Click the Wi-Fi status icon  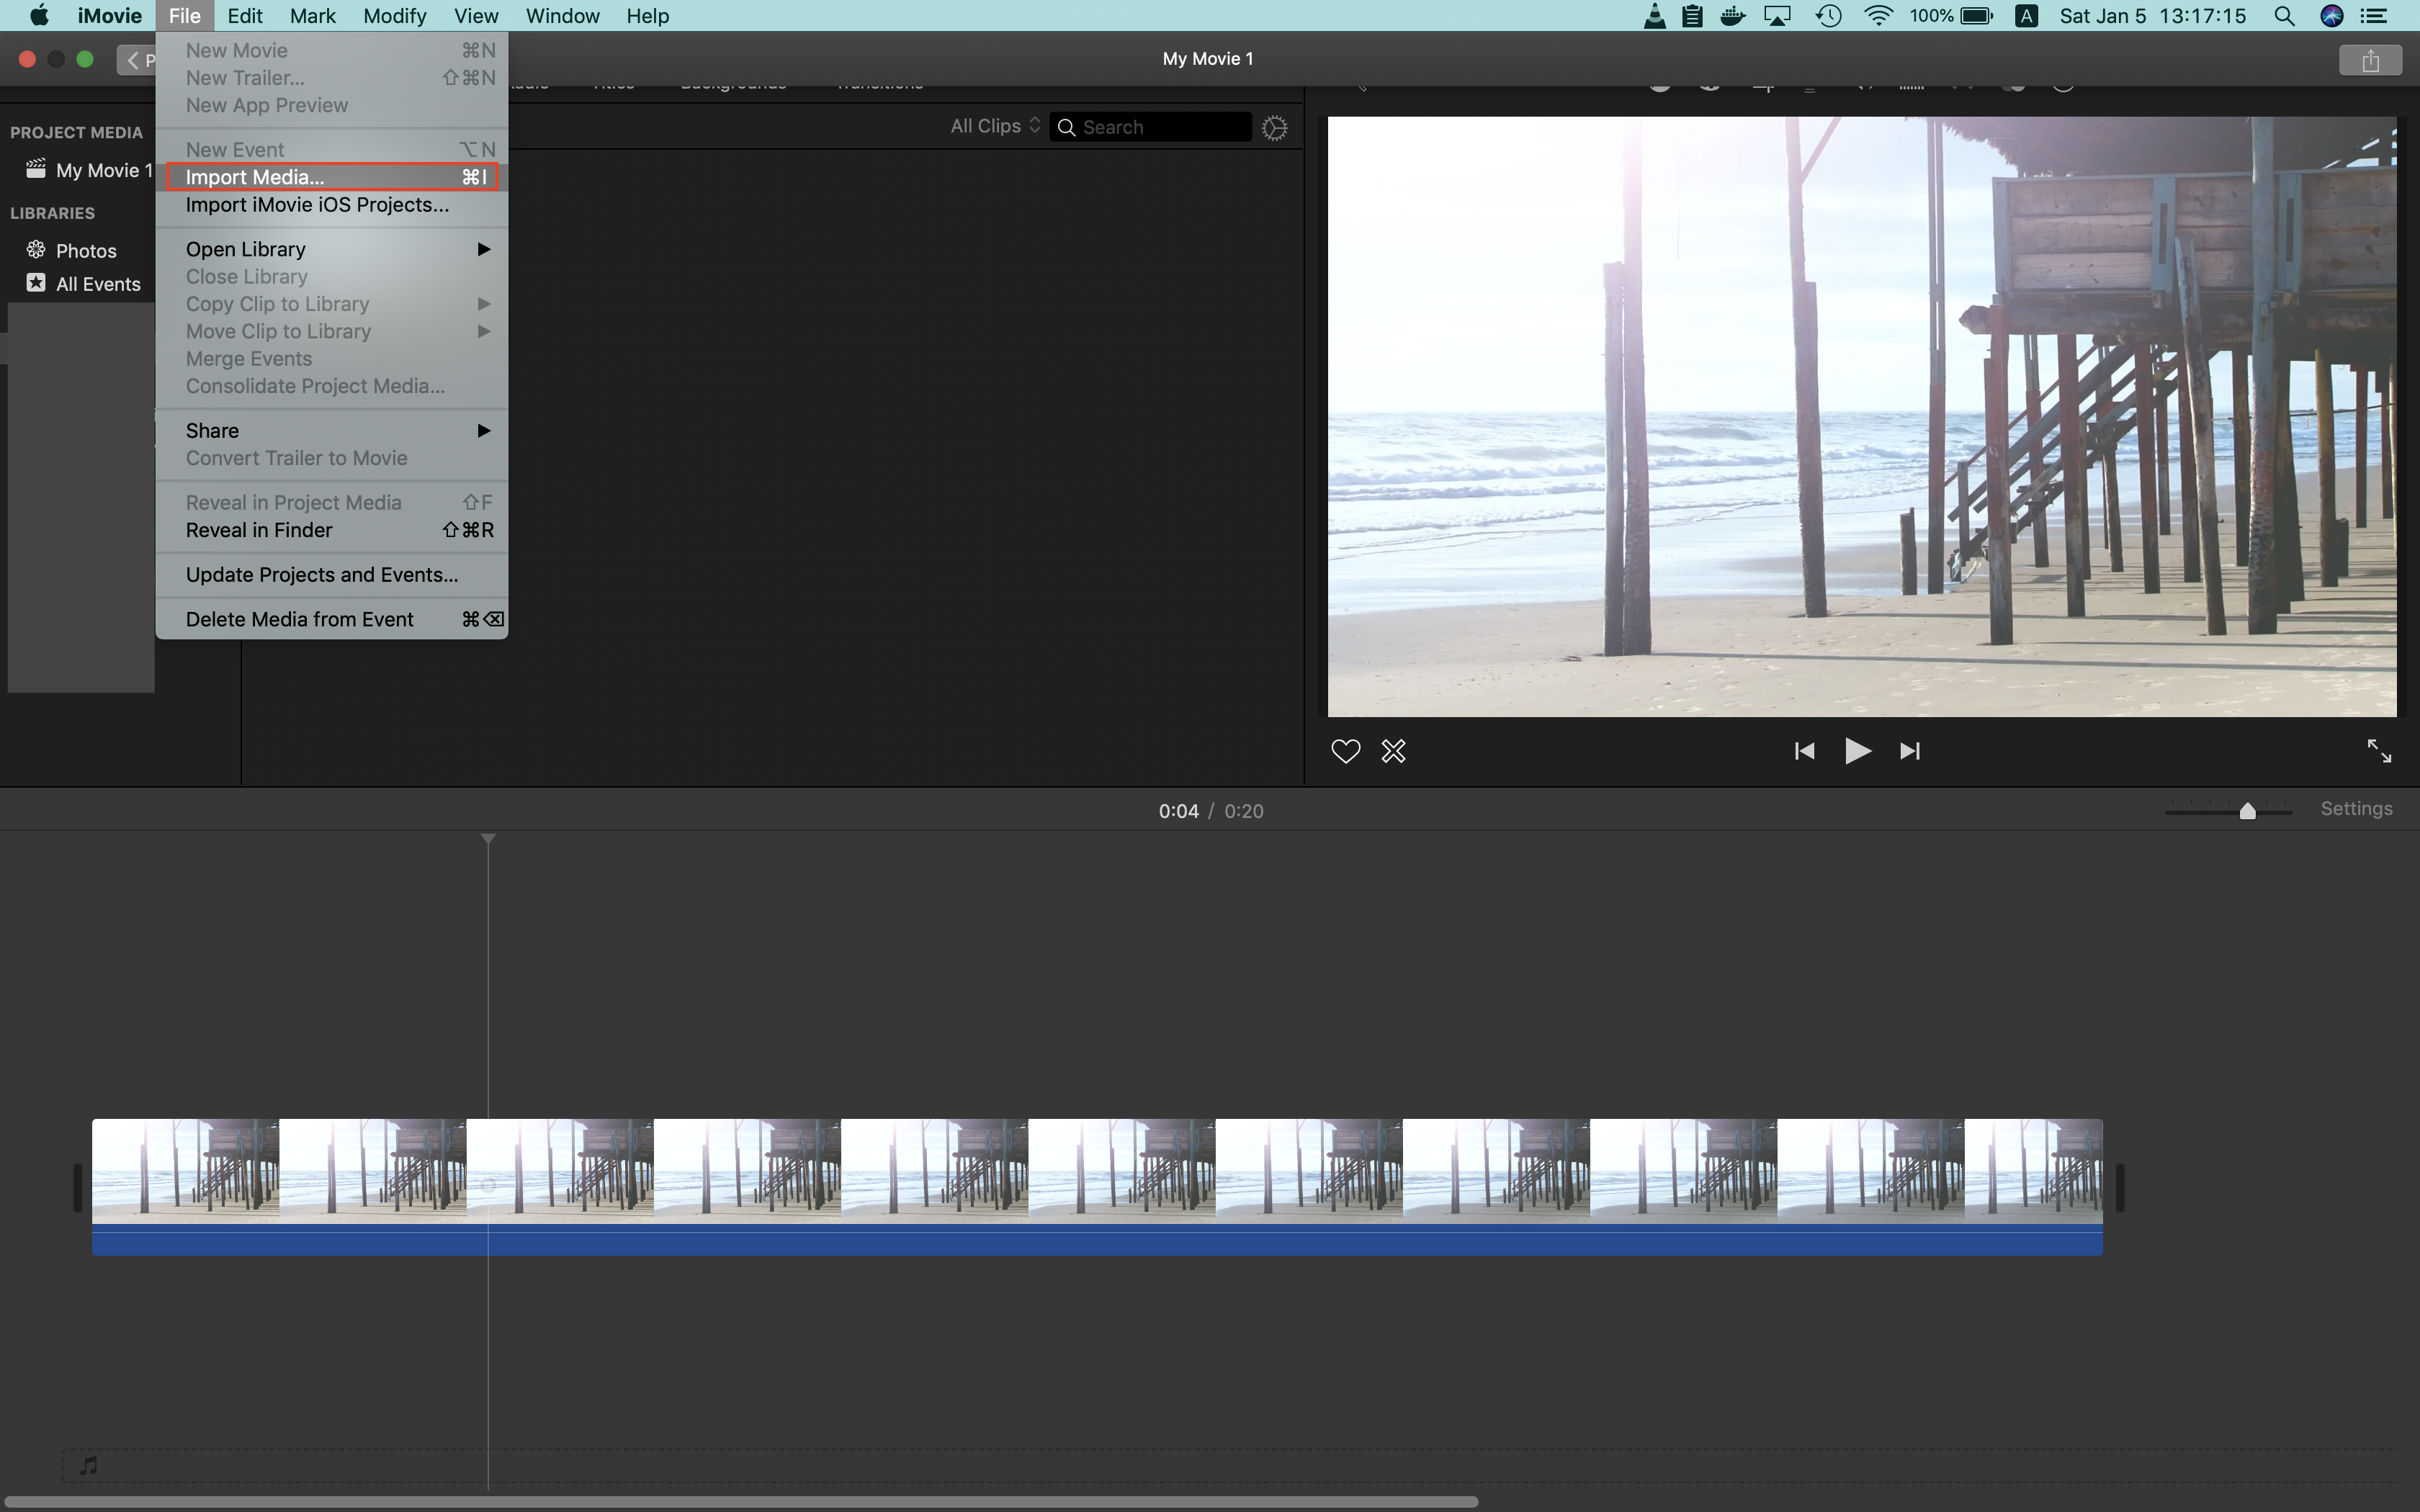click(x=1879, y=16)
